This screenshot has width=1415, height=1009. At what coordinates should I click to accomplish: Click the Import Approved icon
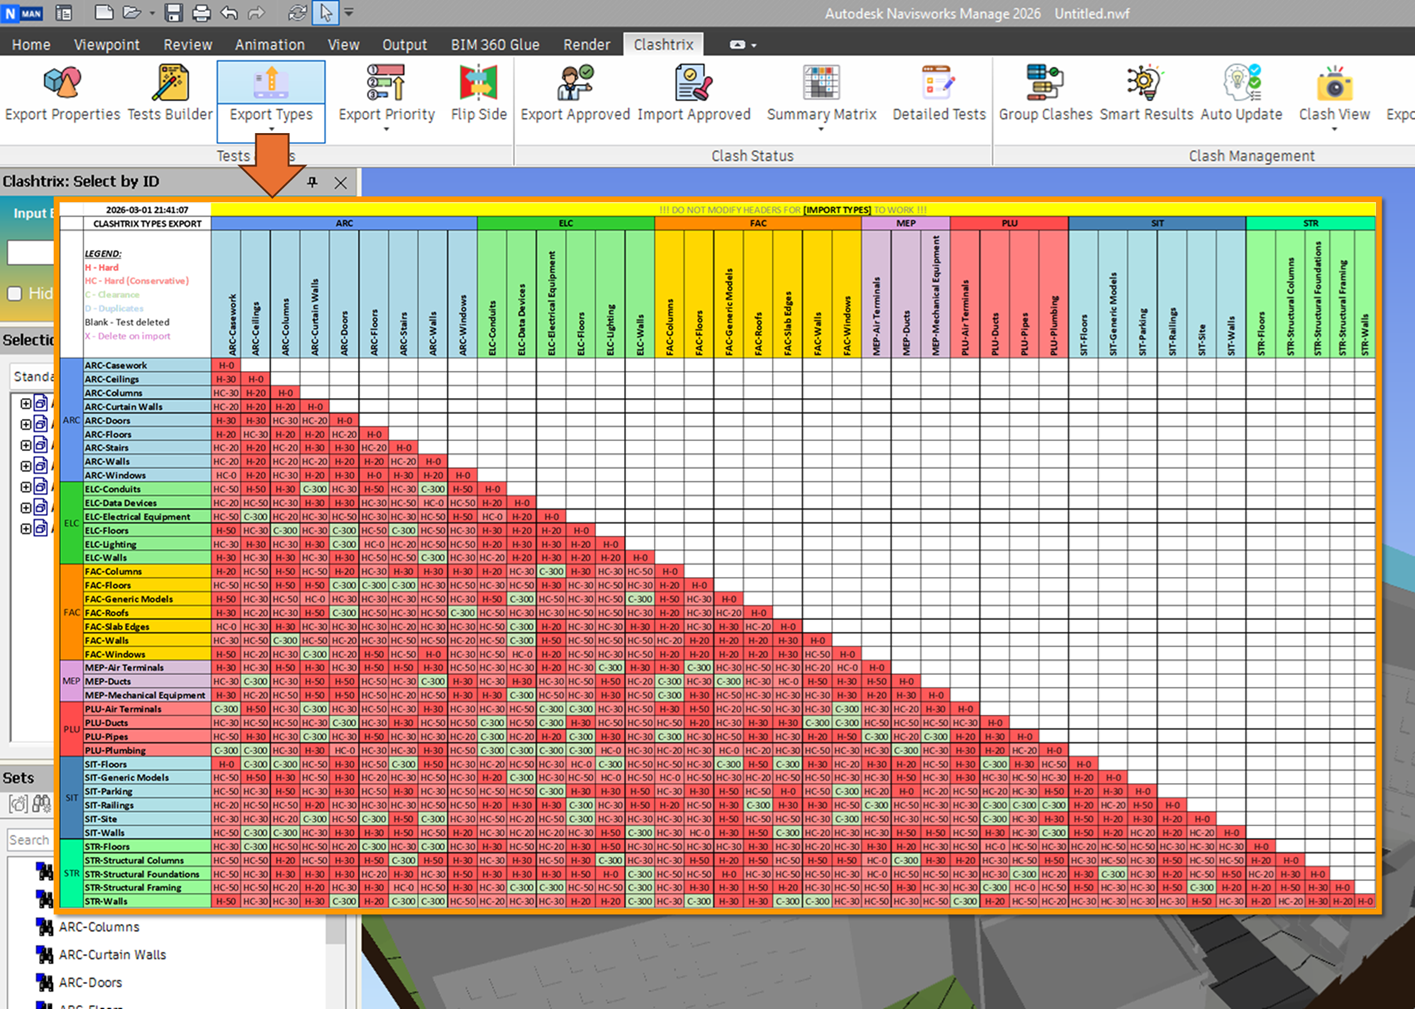coord(693,84)
